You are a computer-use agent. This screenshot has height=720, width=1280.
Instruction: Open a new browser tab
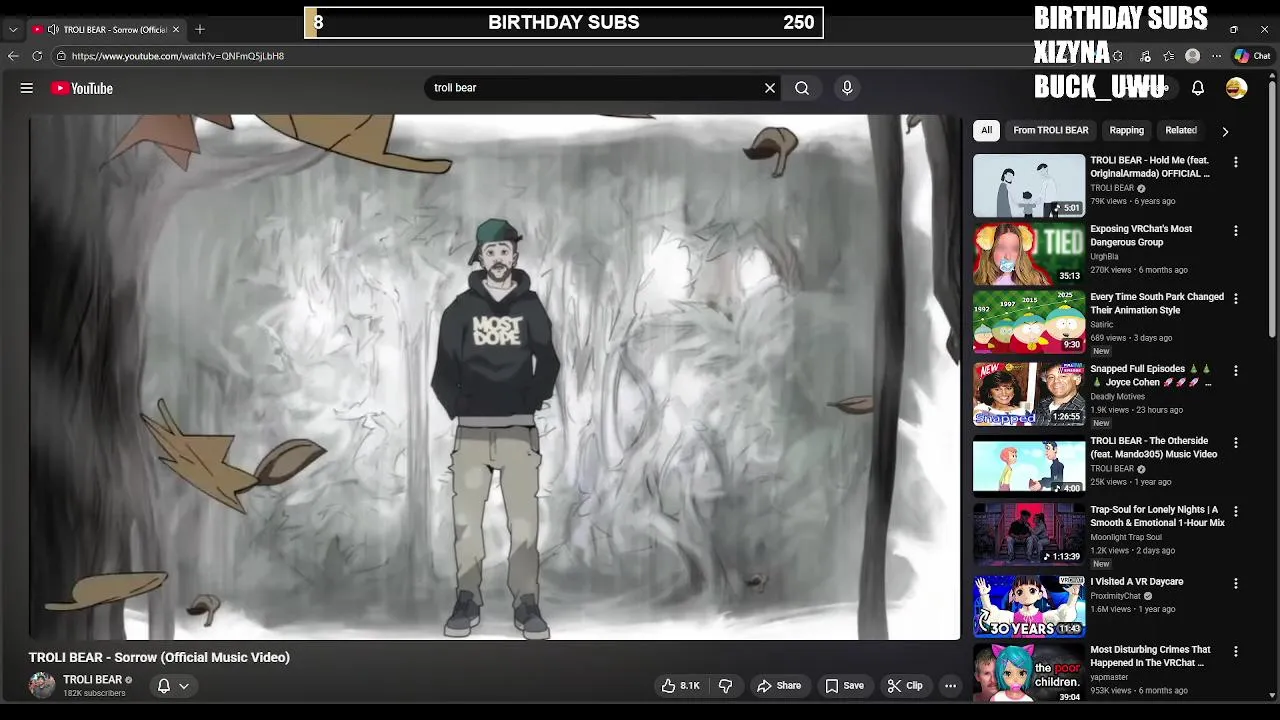[200, 29]
